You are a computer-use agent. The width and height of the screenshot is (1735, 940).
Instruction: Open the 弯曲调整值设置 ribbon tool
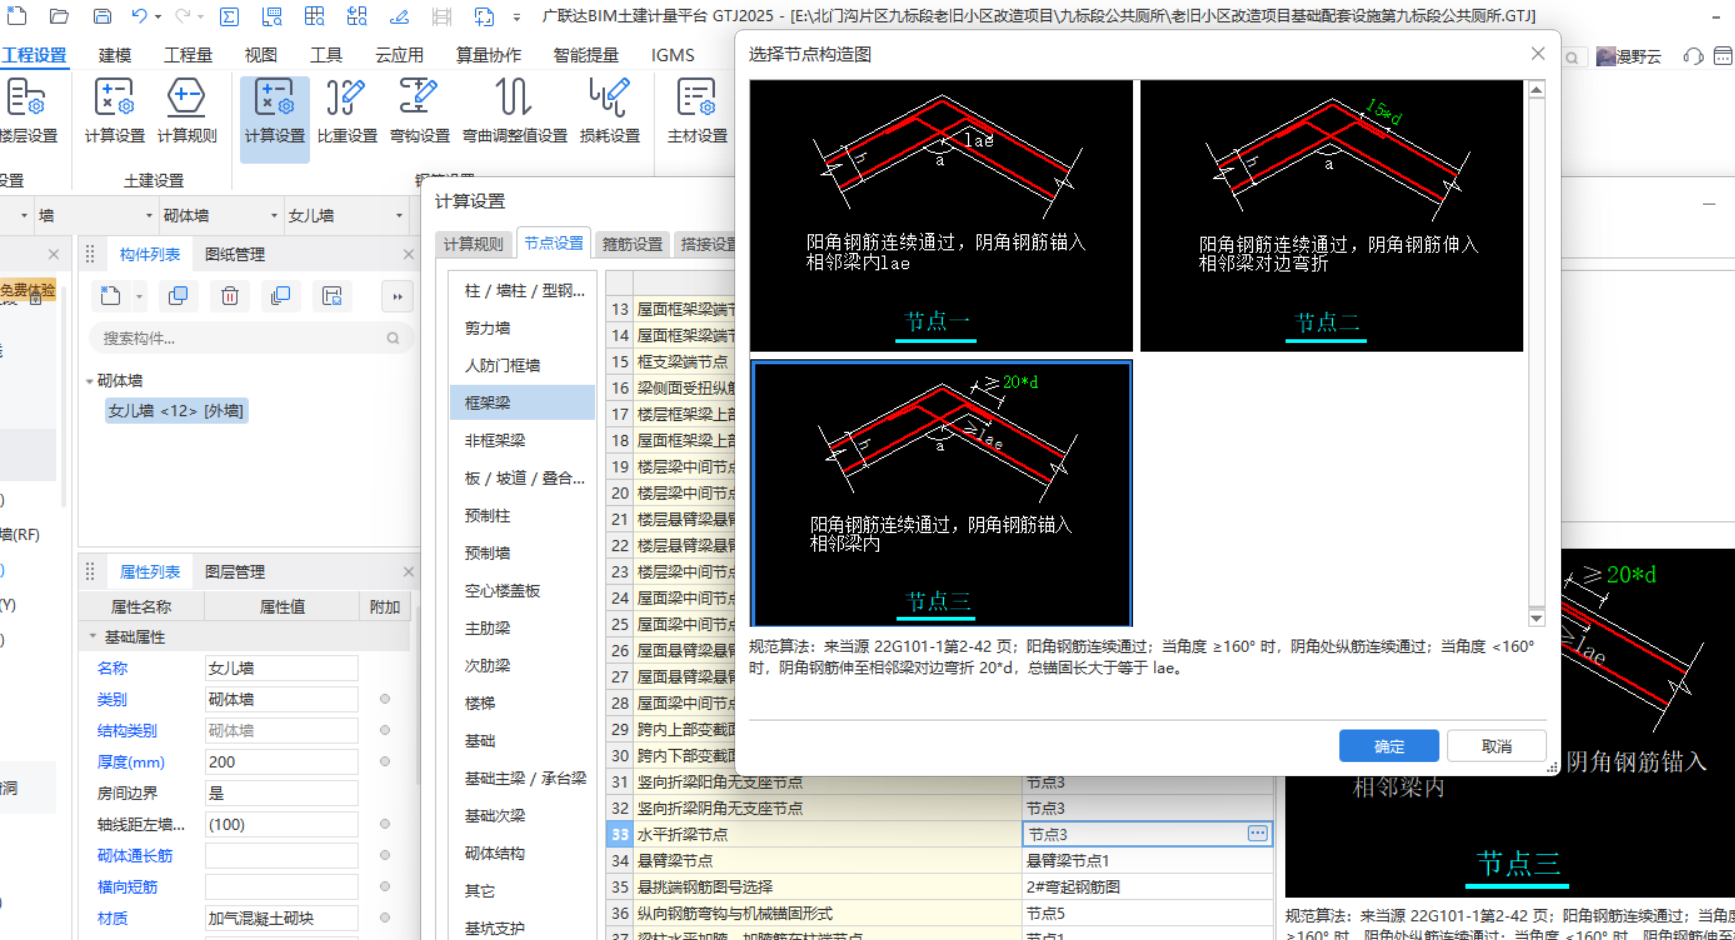[514, 111]
